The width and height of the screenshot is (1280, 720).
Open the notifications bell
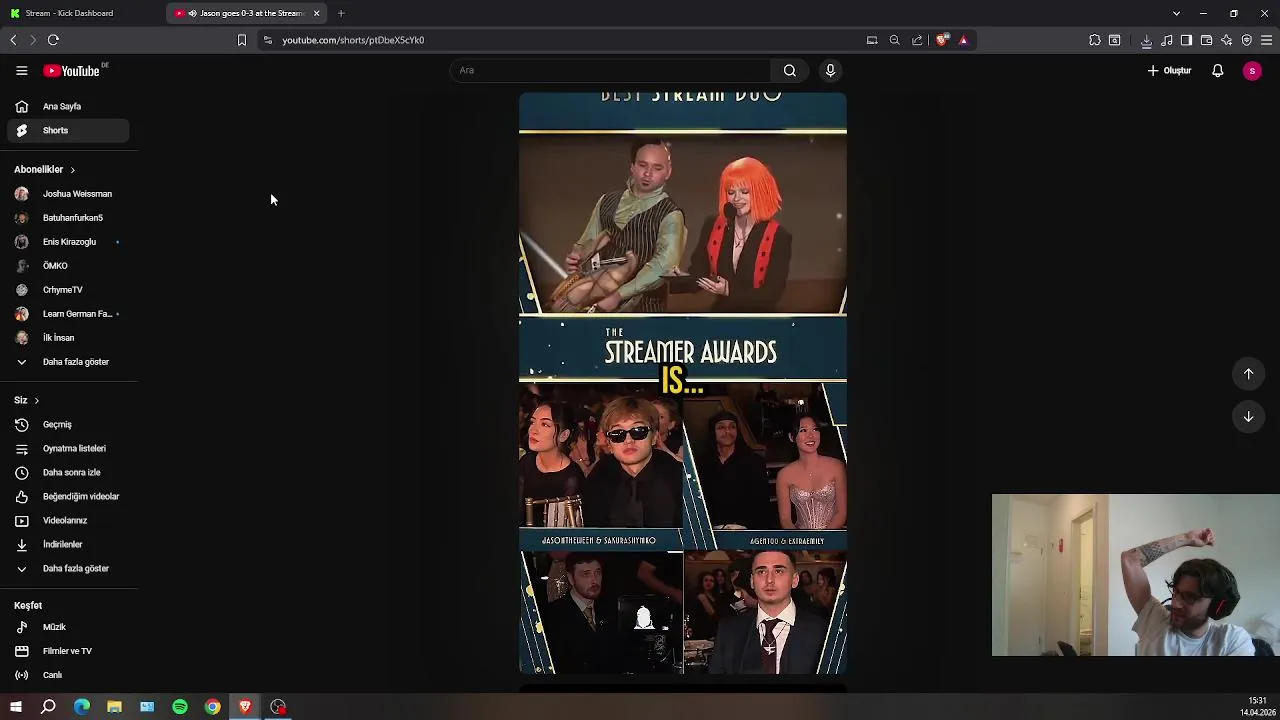tap(1217, 70)
